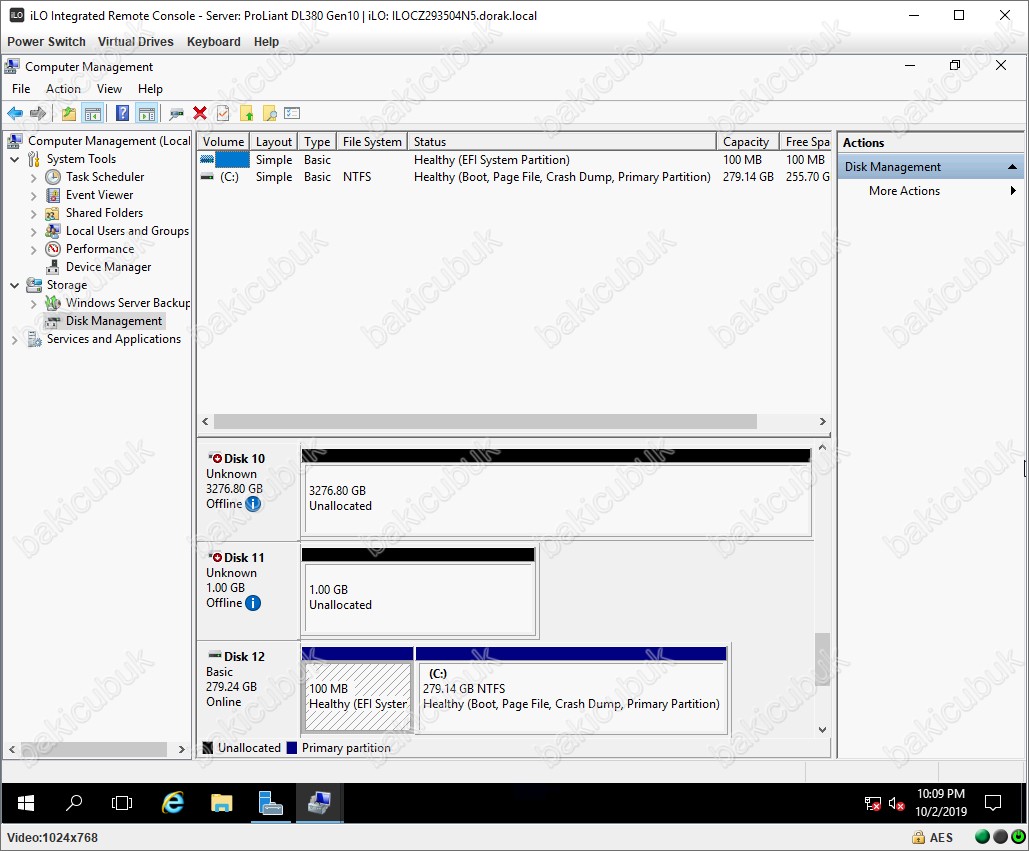The image size is (1029, 851).
Task: Select the EFI System Partition volume row
Action: click(x=514, y=160)
